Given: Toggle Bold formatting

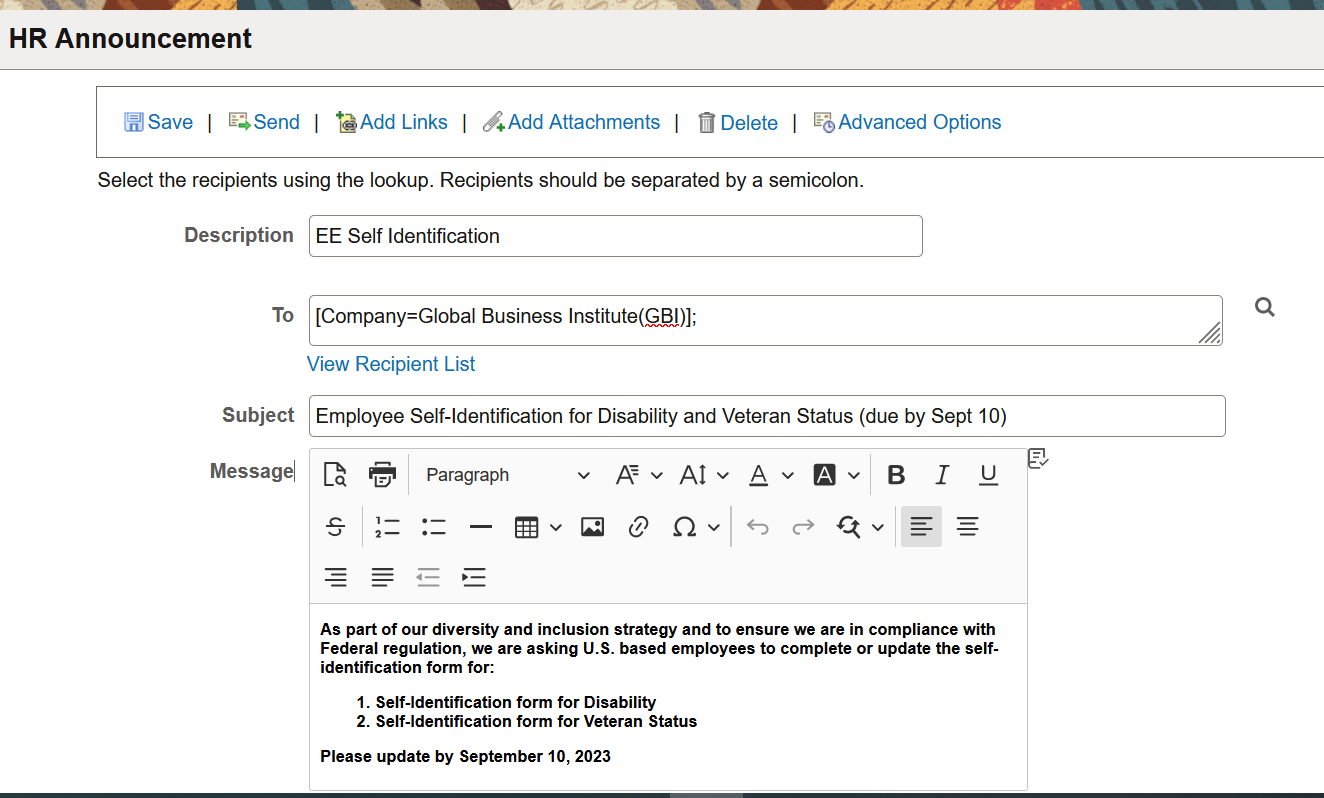Looking at the screenshot, I should (x=896, y=475).
